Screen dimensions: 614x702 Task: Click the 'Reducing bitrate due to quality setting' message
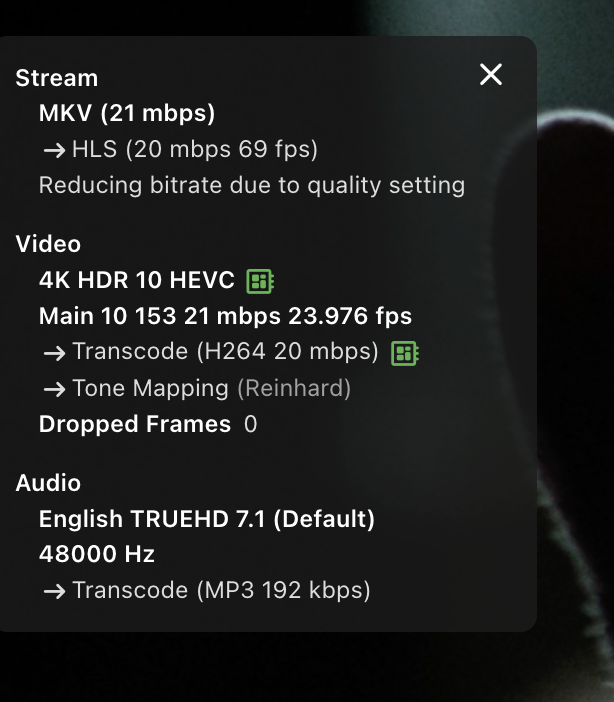252,185
